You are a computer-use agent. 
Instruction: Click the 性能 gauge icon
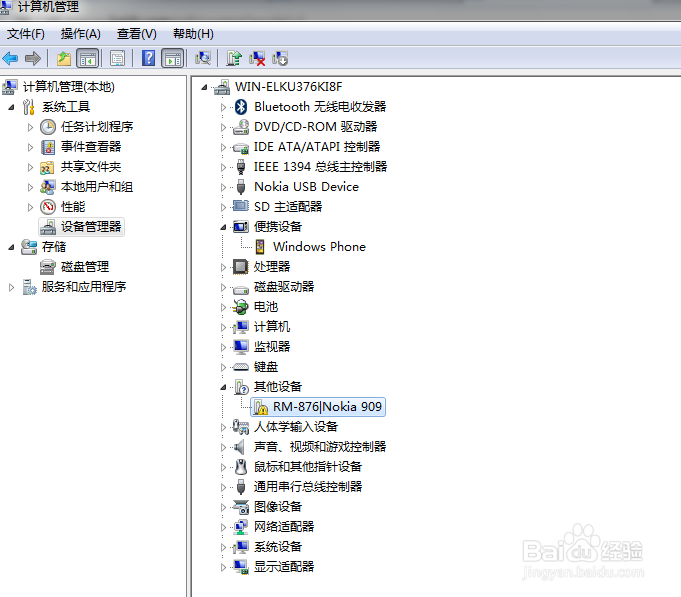(48, 207)
